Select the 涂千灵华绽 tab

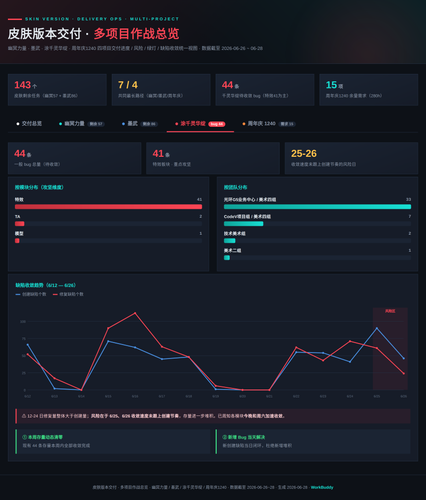[x=200, y=124]
